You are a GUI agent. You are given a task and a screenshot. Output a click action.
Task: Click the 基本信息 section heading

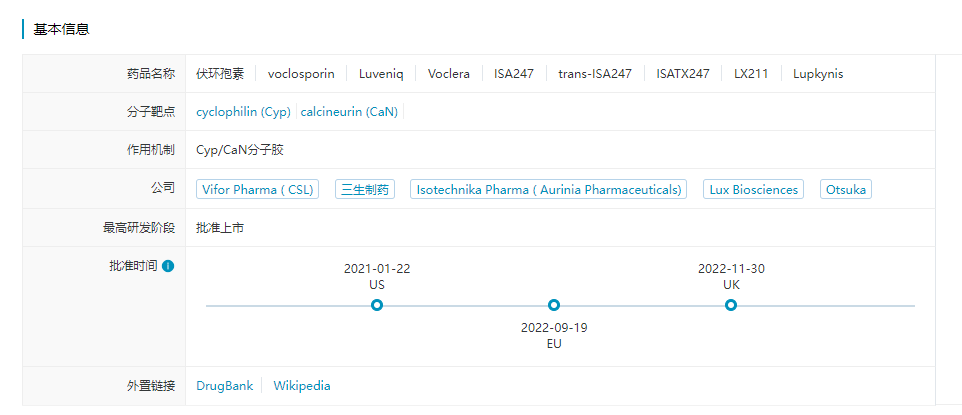pyautogui.click(x=62, y=29)
